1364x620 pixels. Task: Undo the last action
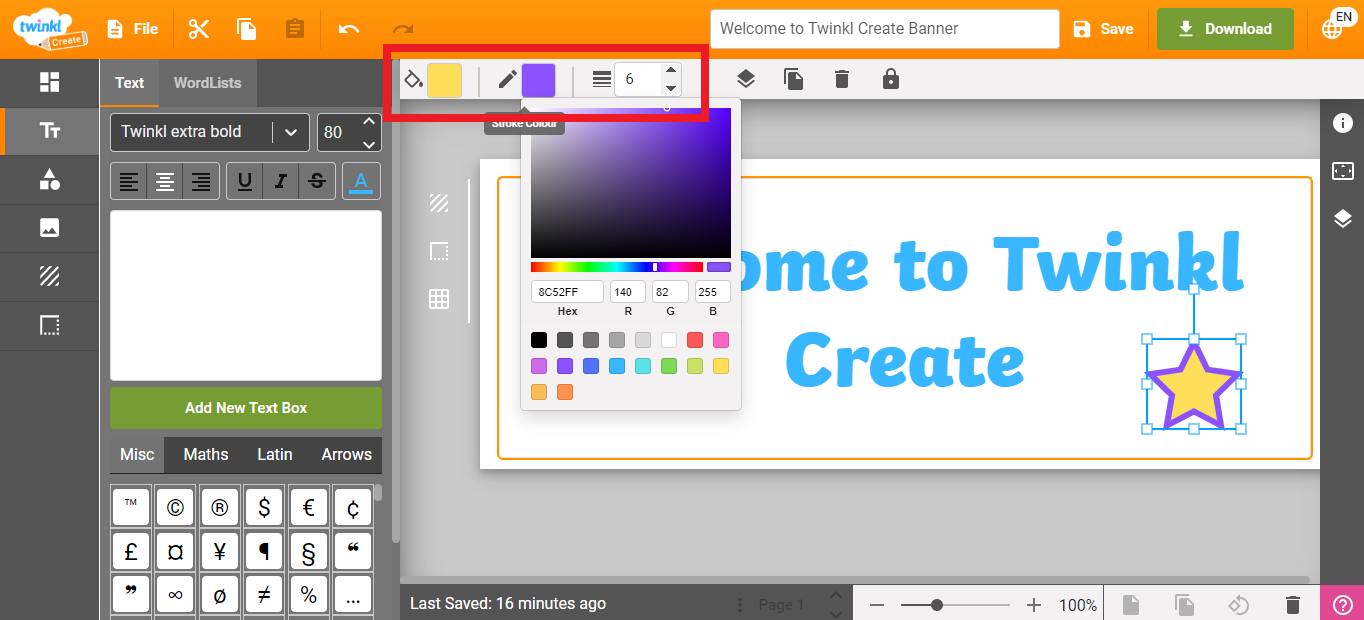click(x=349, y=29)
